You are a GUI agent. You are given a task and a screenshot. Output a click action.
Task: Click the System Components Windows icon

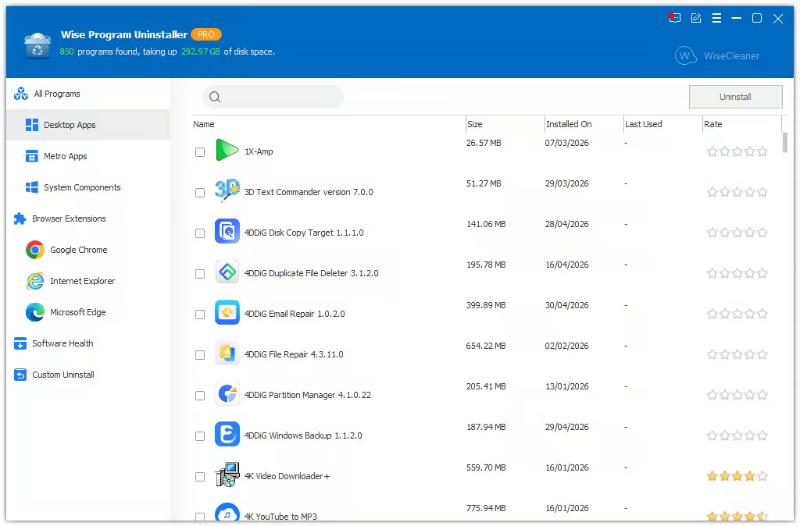pyautogui.click(x=32, y=187)
